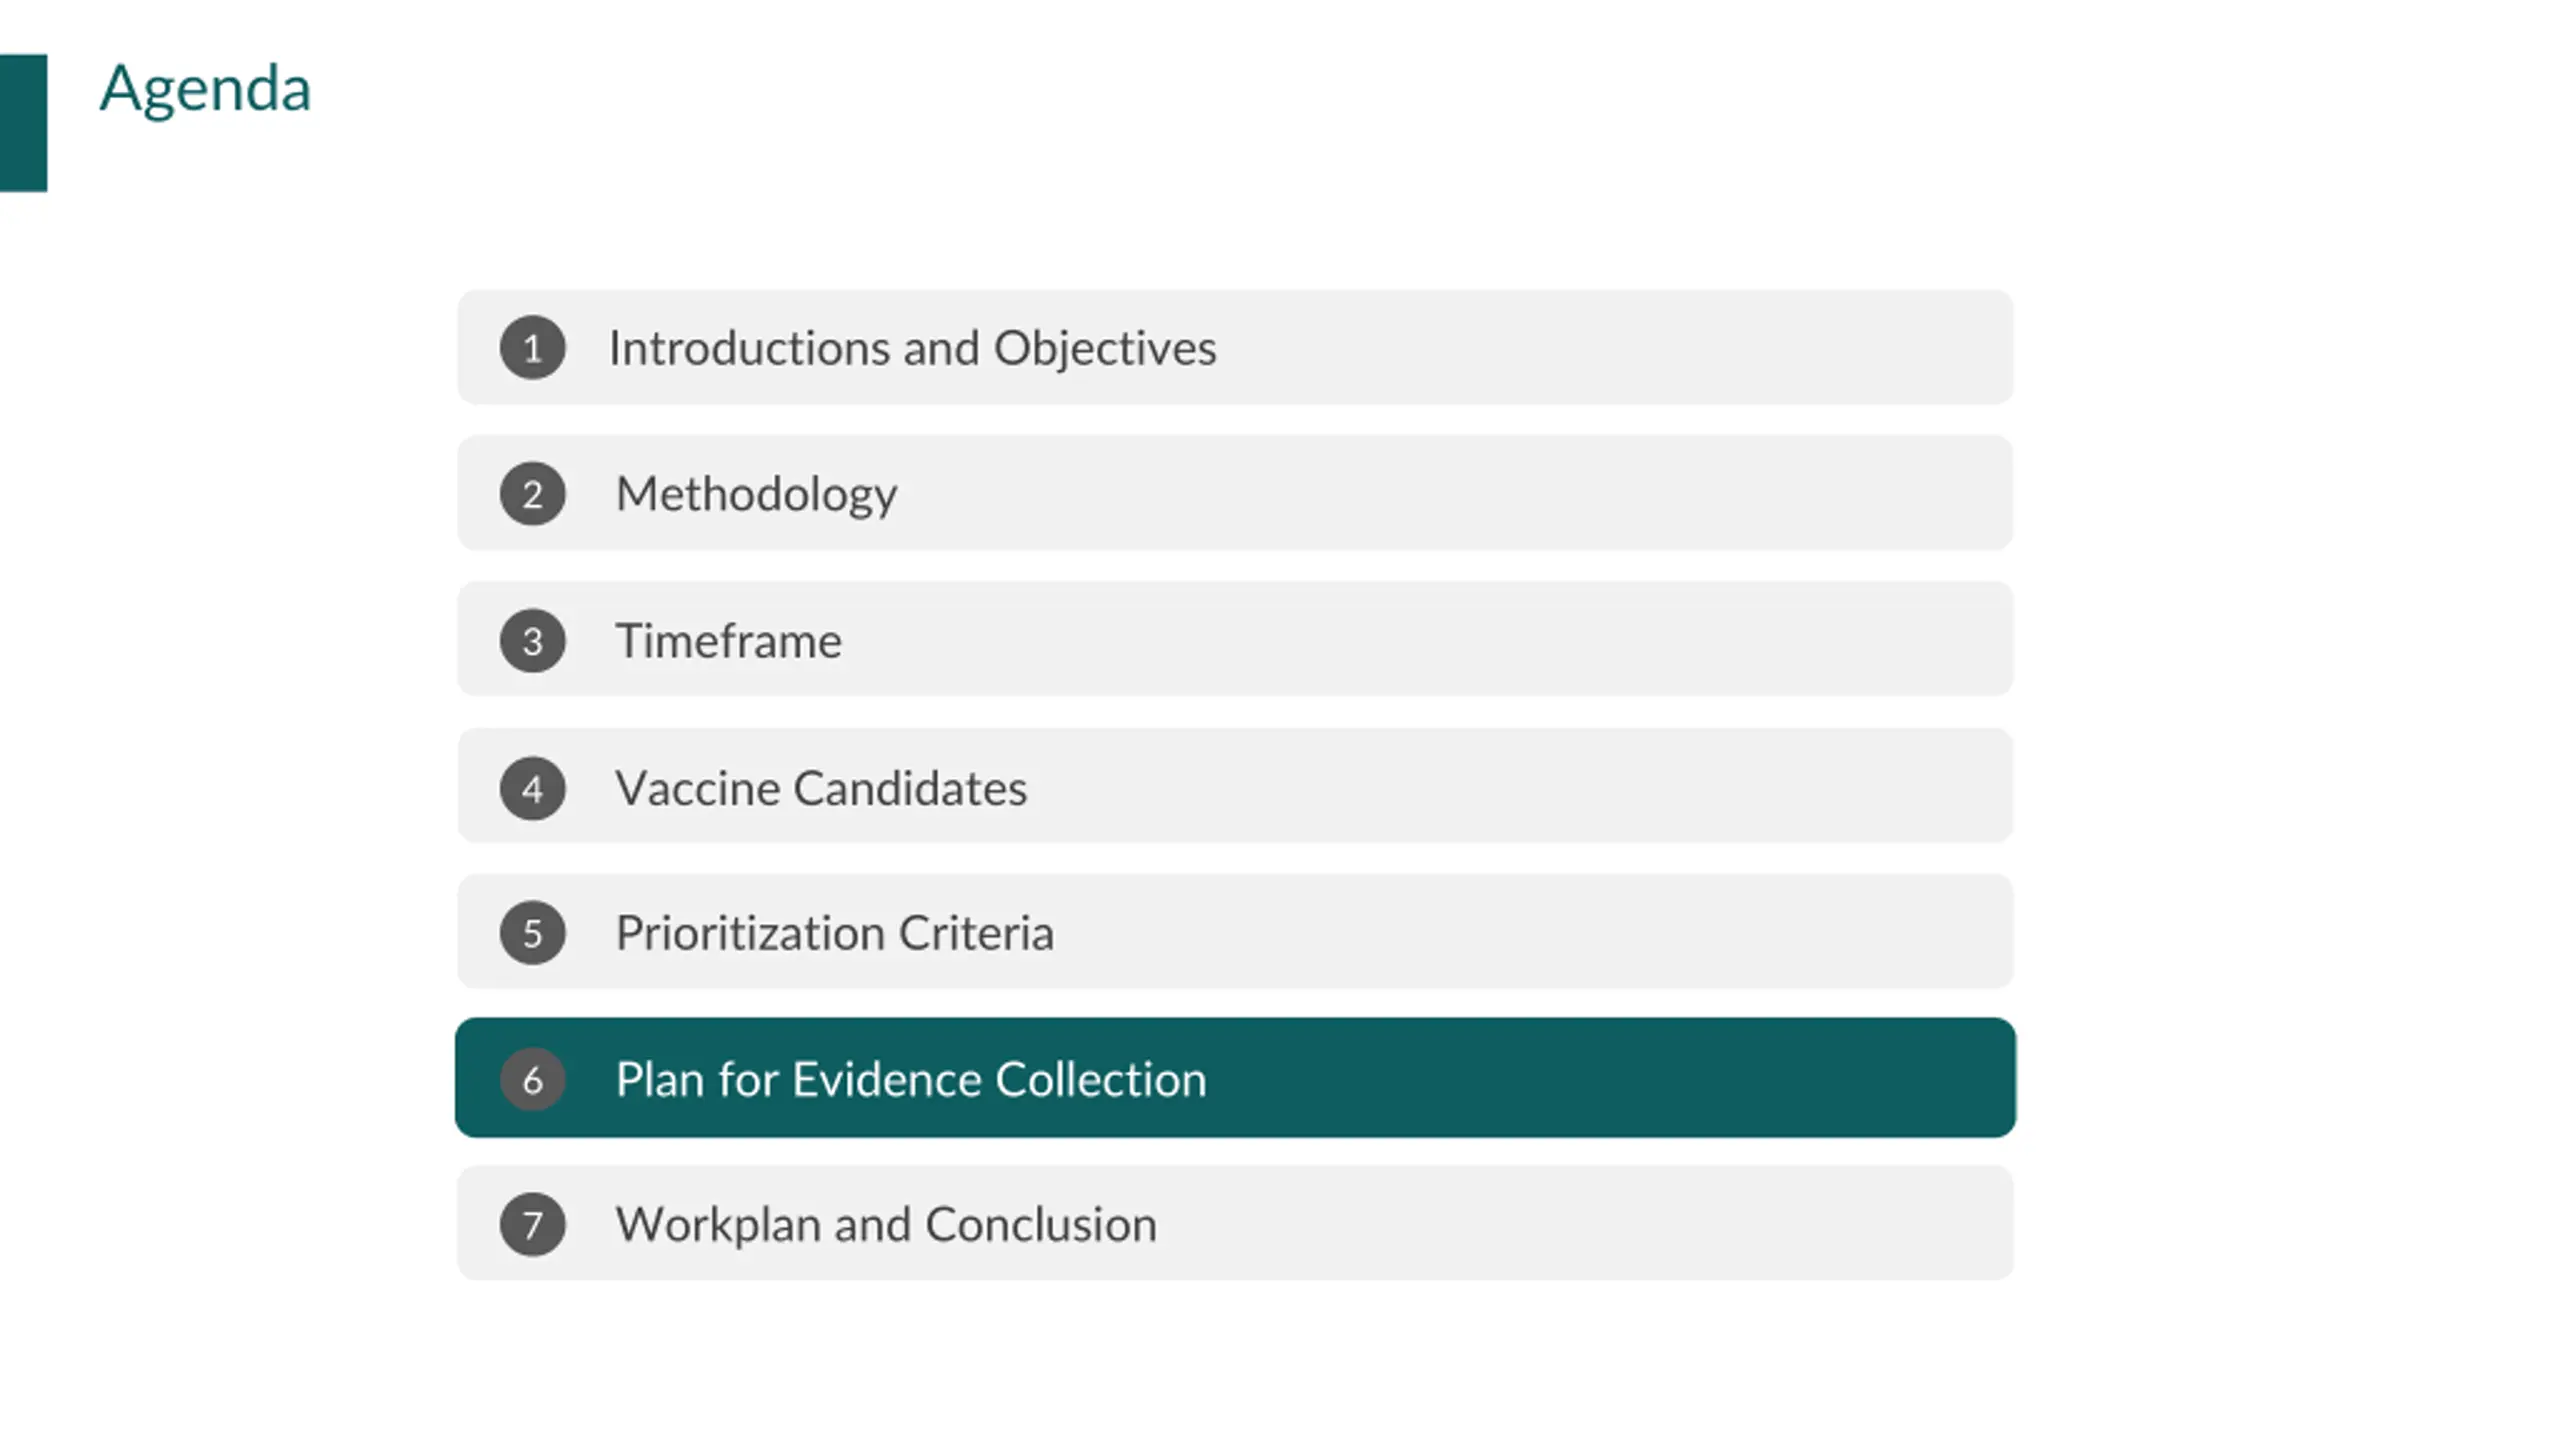
Task: Click the number 3 circle badge
Action: coord(532,641)
